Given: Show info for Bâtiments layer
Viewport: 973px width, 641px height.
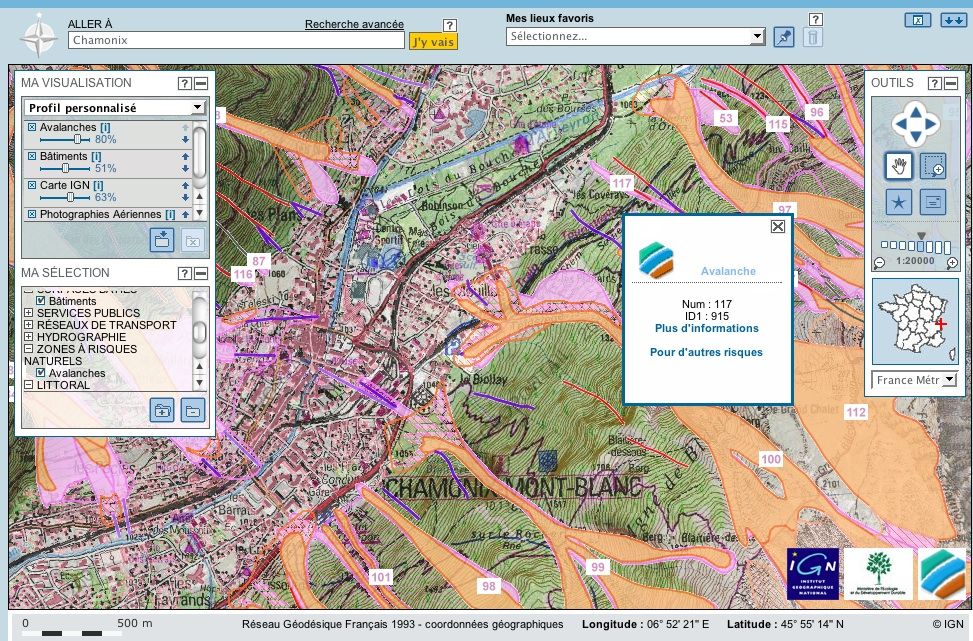Looking at the screenshot, I should tap(96, 156).
